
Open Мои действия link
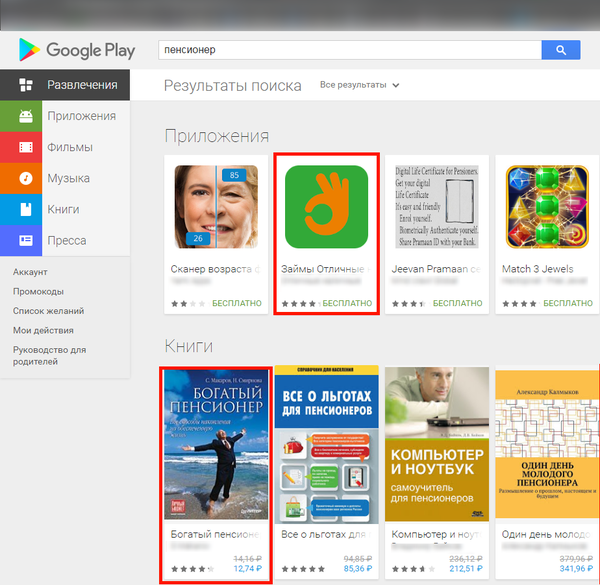(43, 330)
